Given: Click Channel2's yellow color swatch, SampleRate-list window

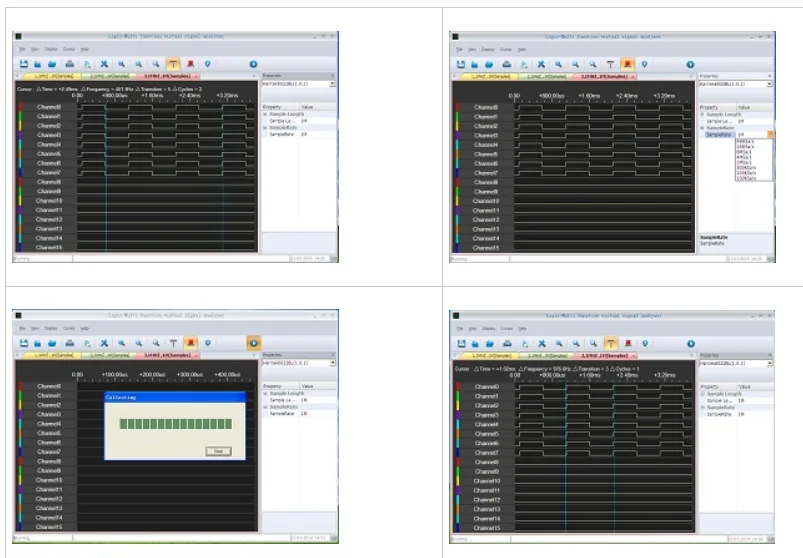Looking at the screenshot, I should 457,126.
